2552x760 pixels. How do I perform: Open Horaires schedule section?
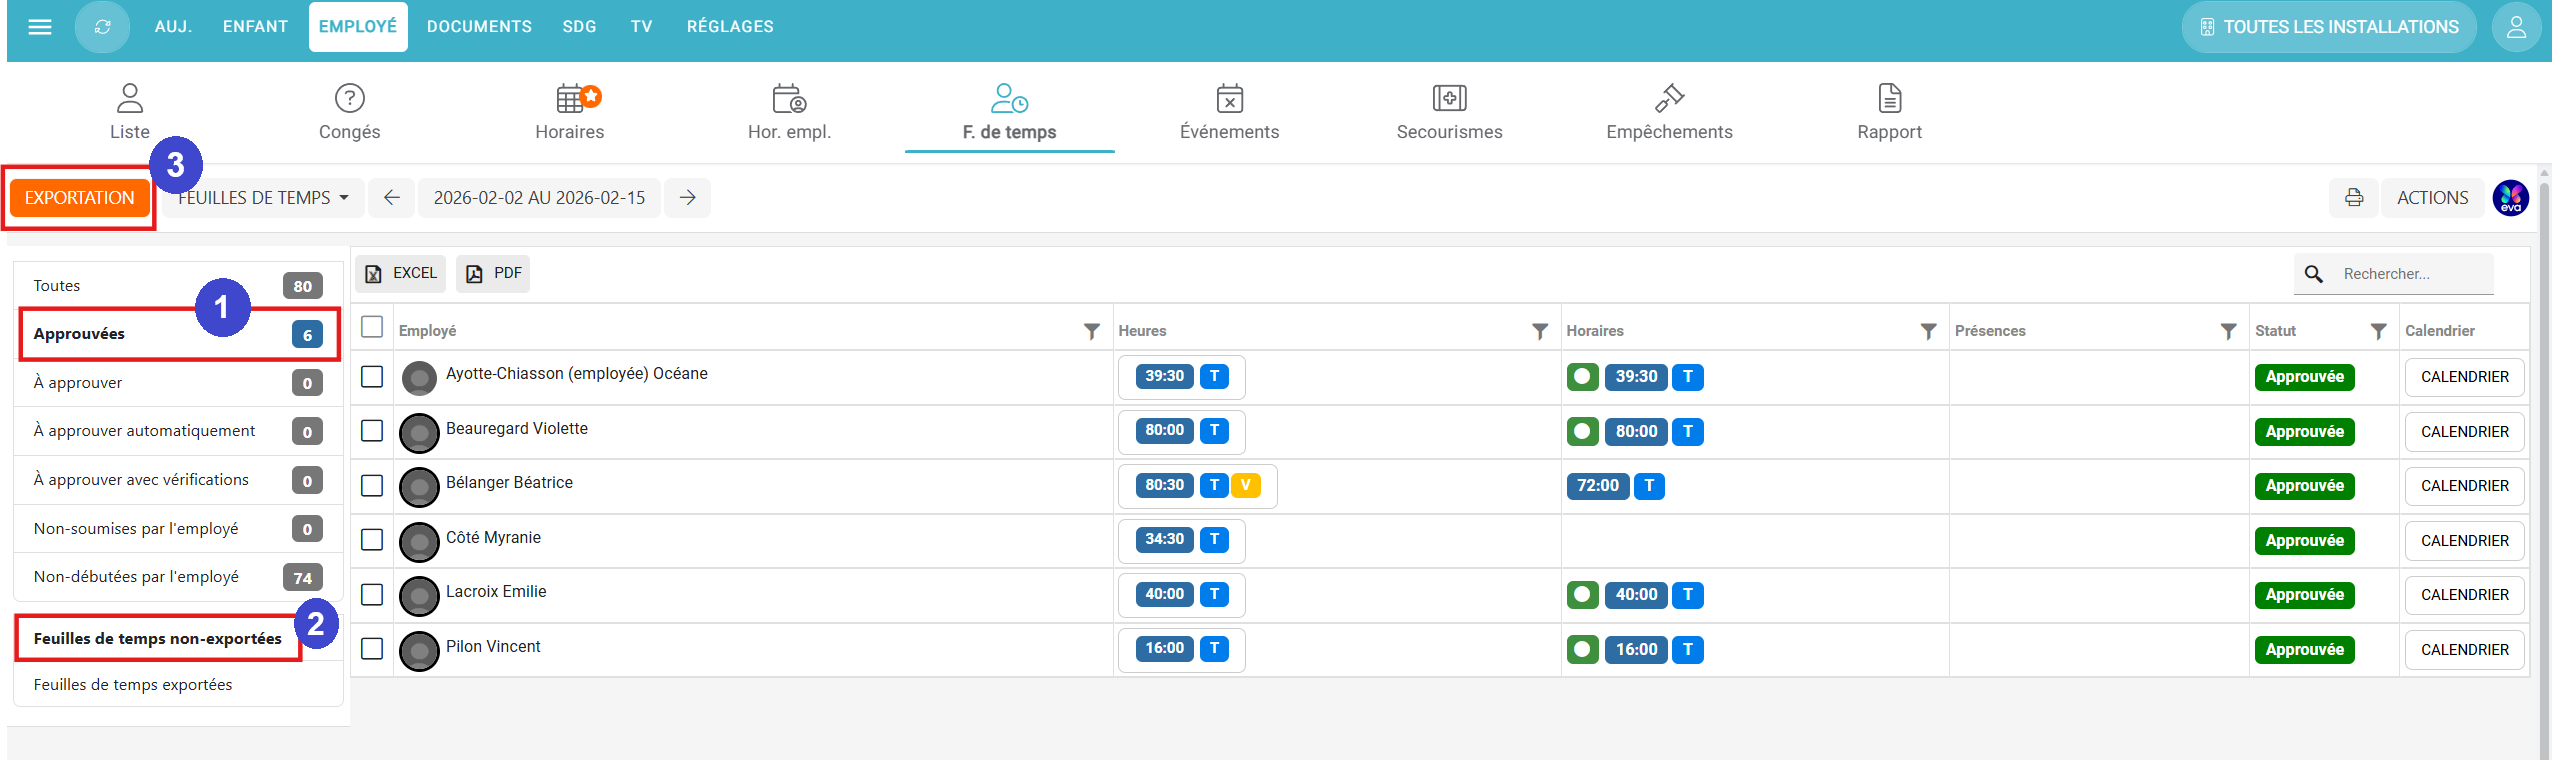pyautogui.click(x=569, y=112)
